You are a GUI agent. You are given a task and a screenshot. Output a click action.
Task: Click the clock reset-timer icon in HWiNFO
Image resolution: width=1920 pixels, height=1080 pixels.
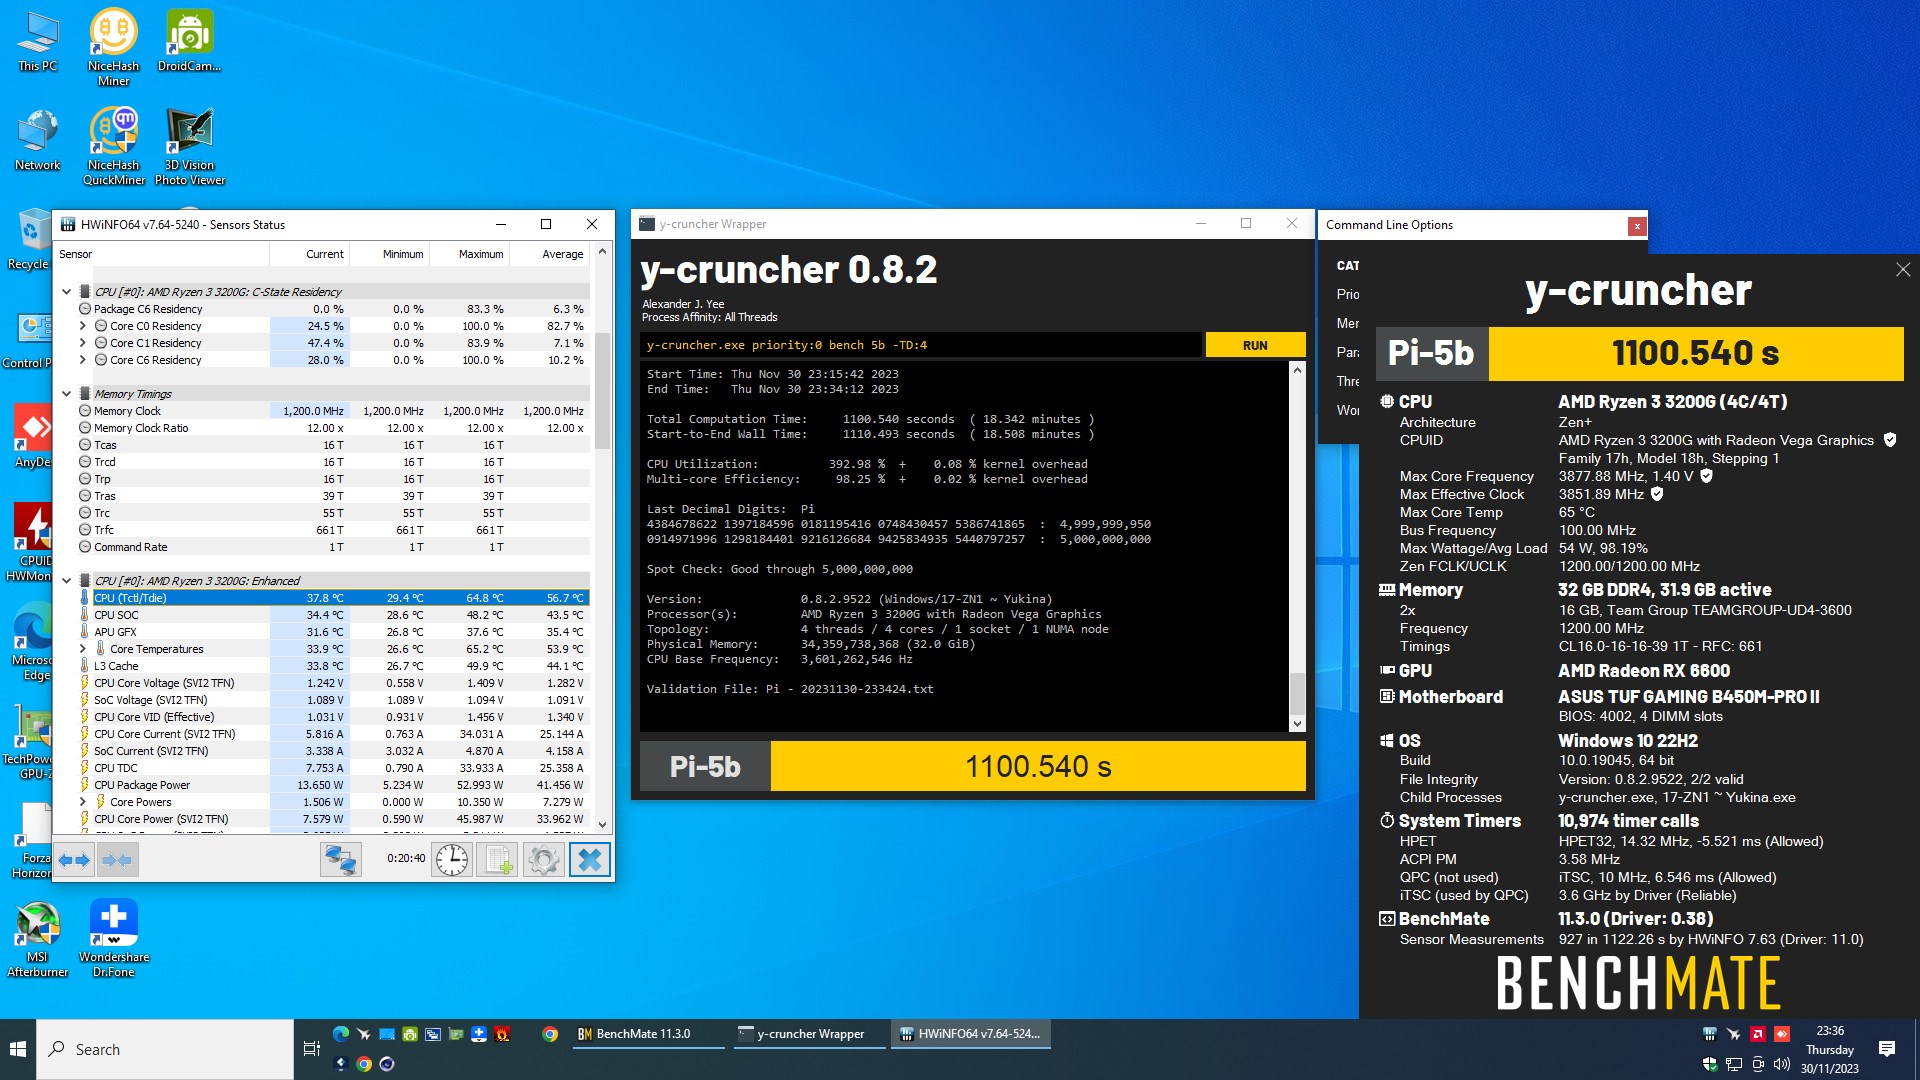click(452, 860)
